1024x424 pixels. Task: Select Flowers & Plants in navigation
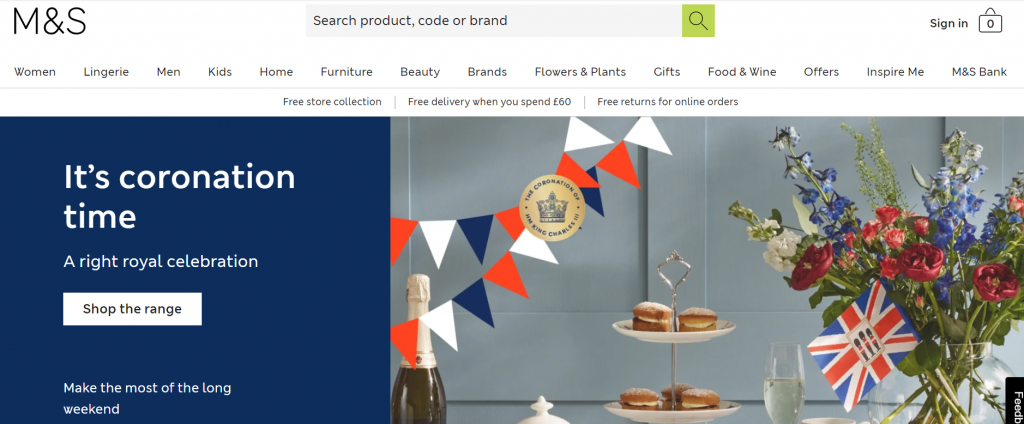[x=580, y=72]
